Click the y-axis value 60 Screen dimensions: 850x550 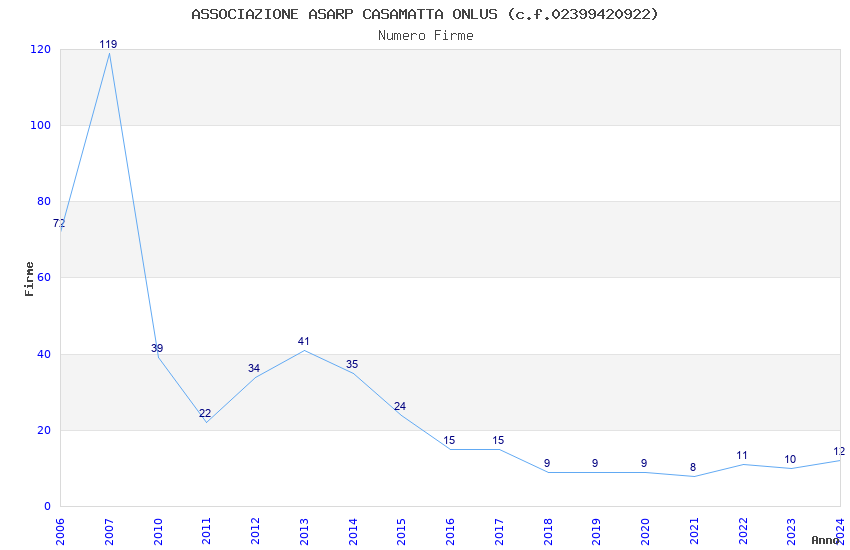coord(44,277)
